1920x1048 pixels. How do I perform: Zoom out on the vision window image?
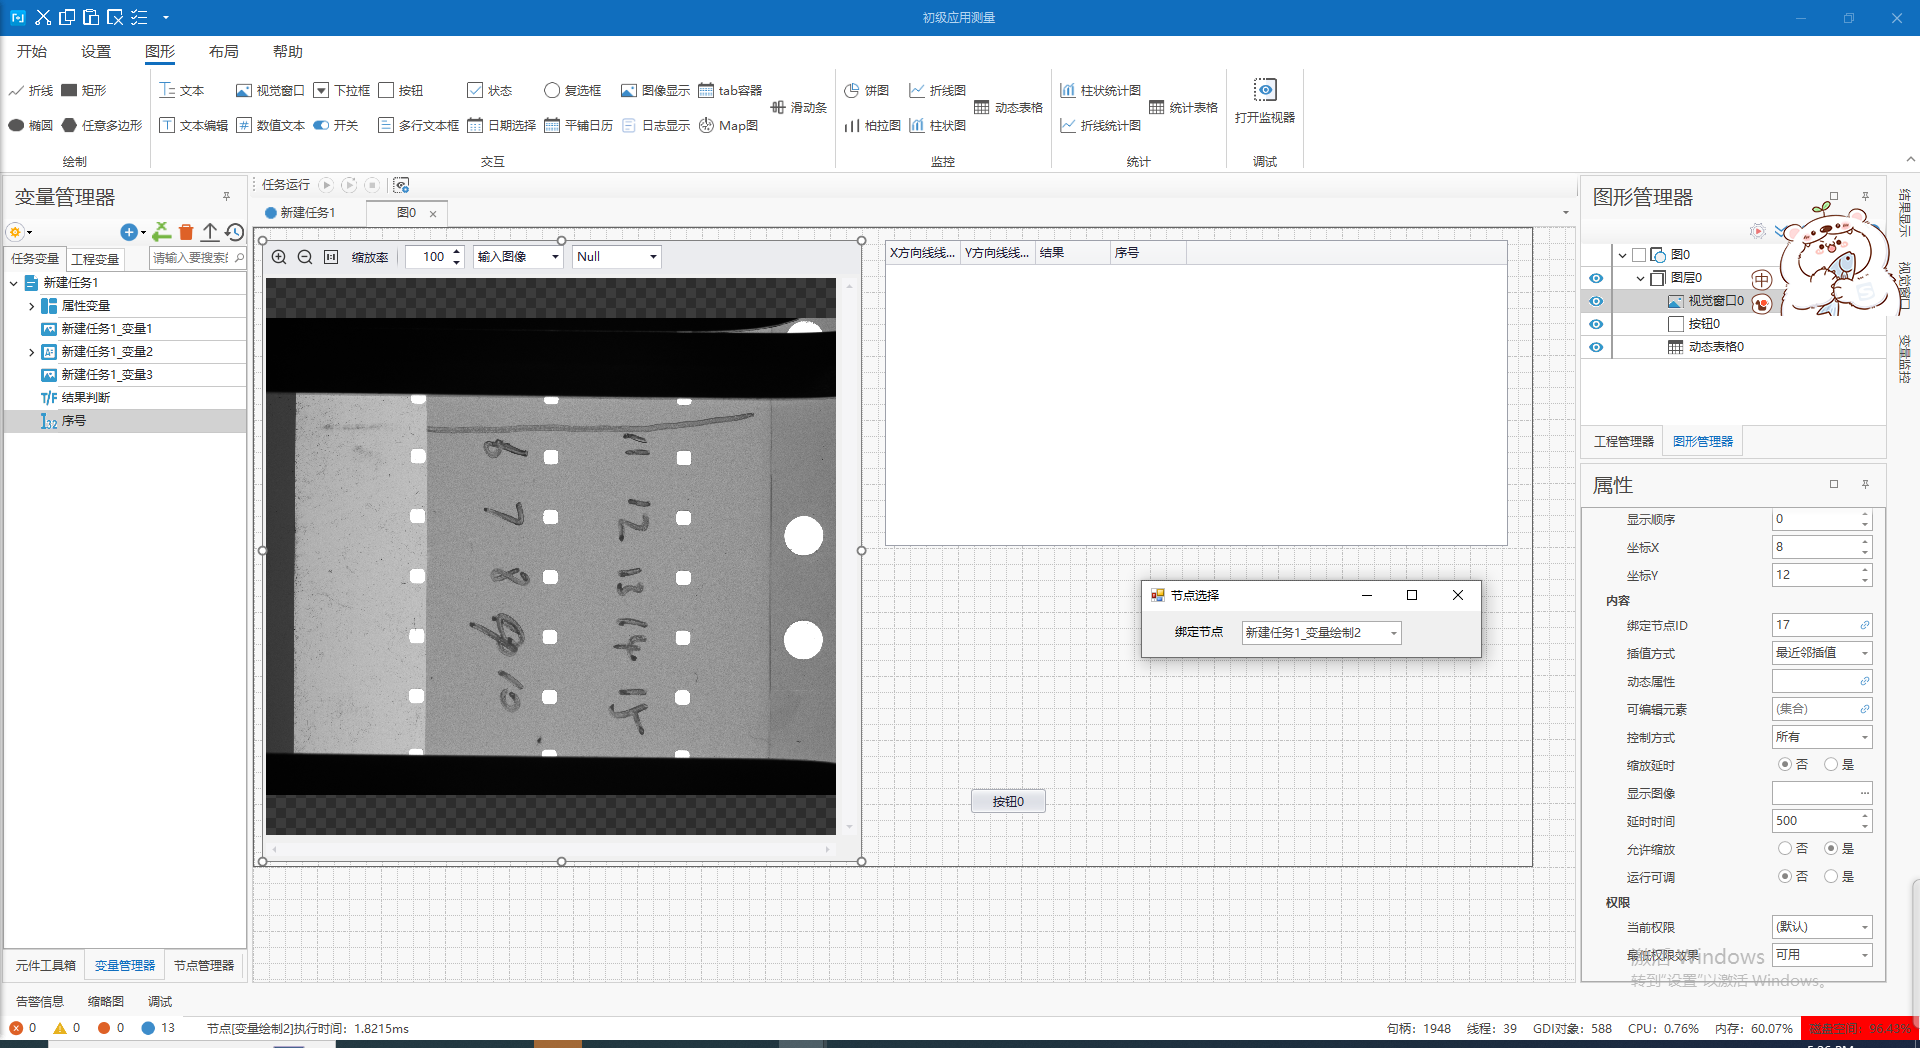pos(305,257)
